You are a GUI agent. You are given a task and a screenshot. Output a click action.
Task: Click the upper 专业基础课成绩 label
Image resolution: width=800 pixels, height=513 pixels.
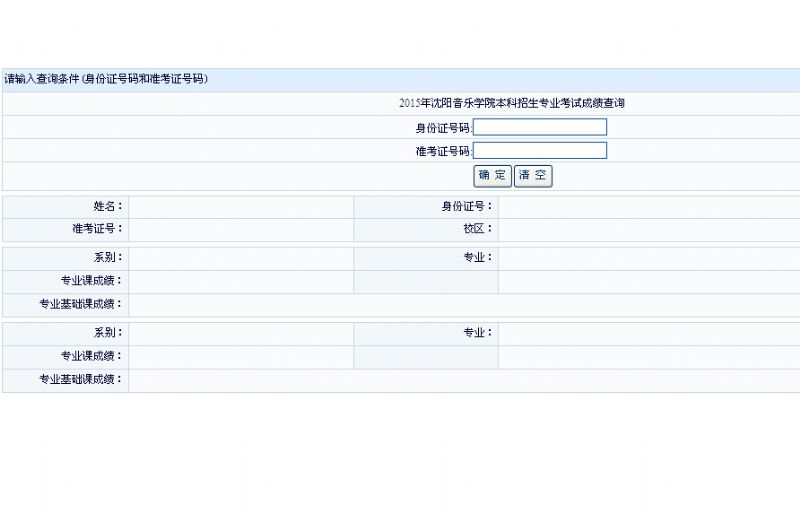point(80,304)
